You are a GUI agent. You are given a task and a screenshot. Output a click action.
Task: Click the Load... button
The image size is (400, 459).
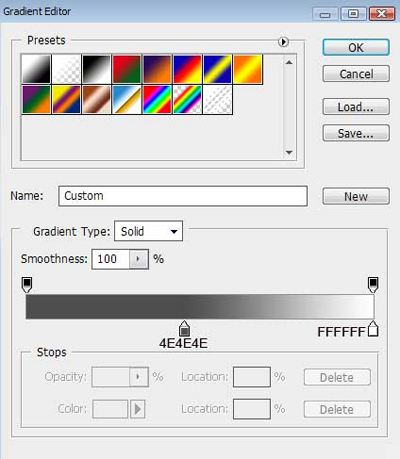[356, 107]
